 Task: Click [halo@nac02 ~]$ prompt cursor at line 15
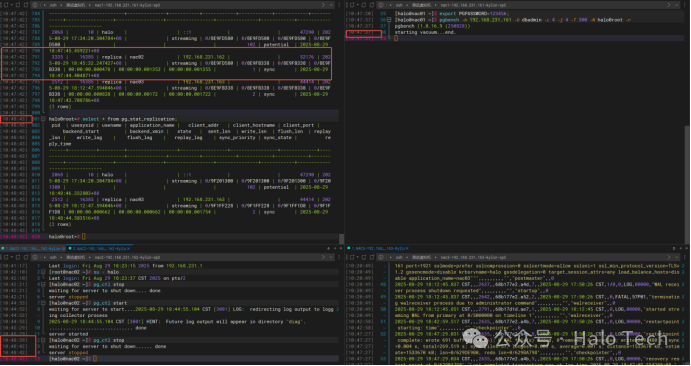point(95,359)
